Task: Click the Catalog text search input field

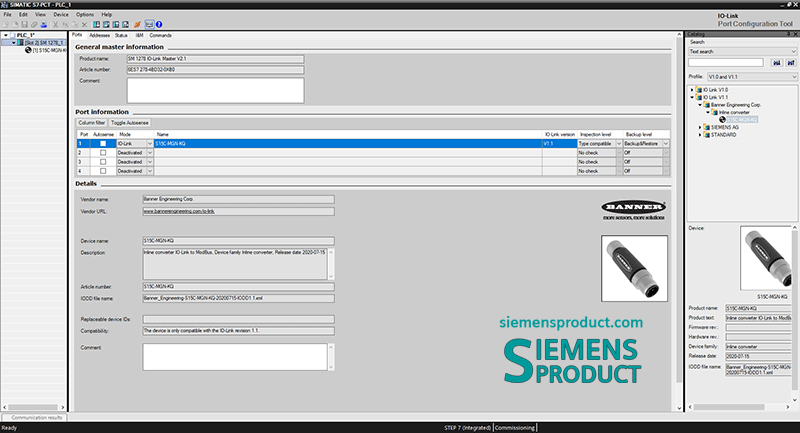Action: (726, 63)
